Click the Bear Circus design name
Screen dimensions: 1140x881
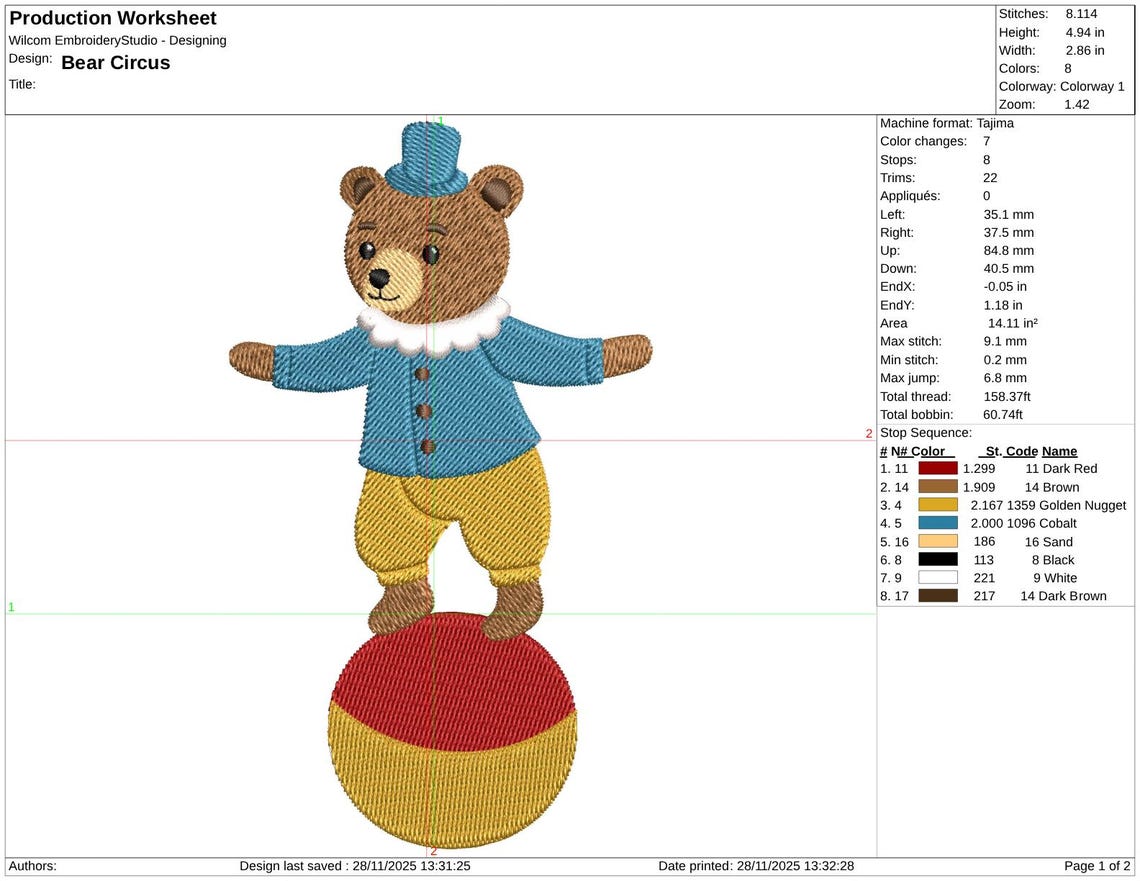point(116,63)
